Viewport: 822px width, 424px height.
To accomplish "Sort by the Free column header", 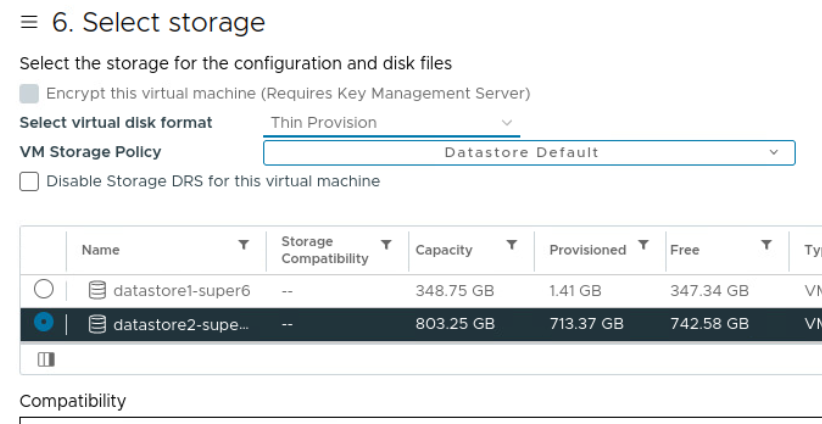I will point(685,250).
